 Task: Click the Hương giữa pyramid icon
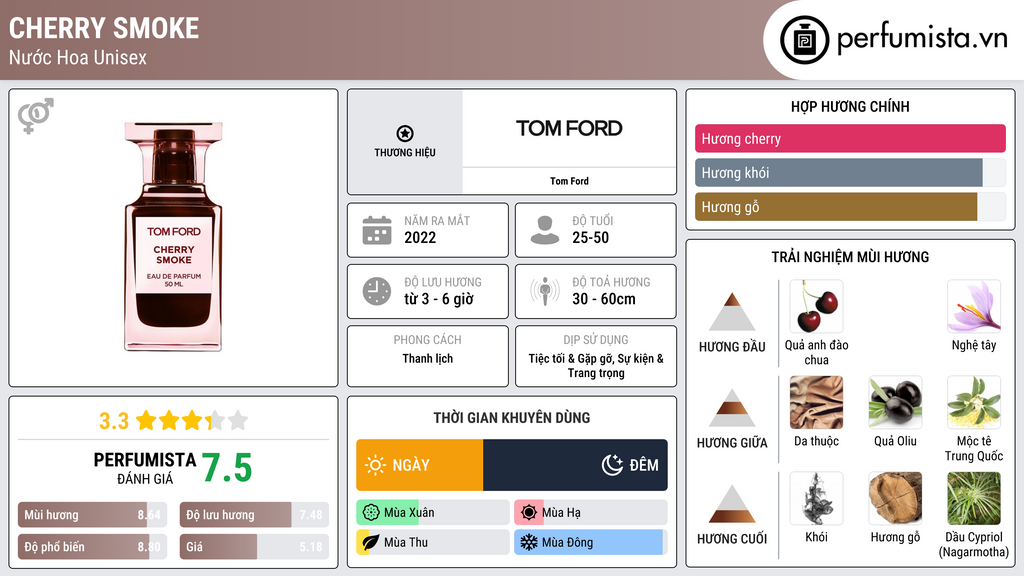[x=732, y=408]
